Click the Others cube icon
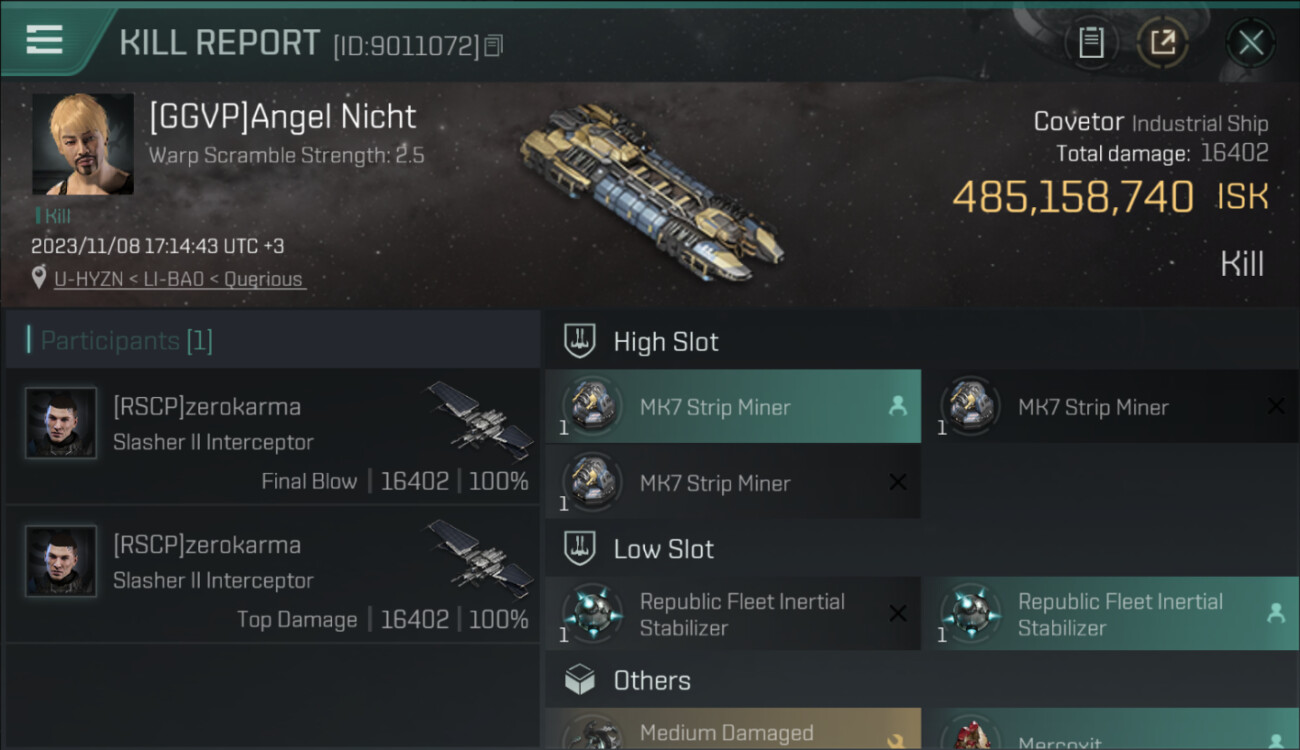 tap(581, 680)
